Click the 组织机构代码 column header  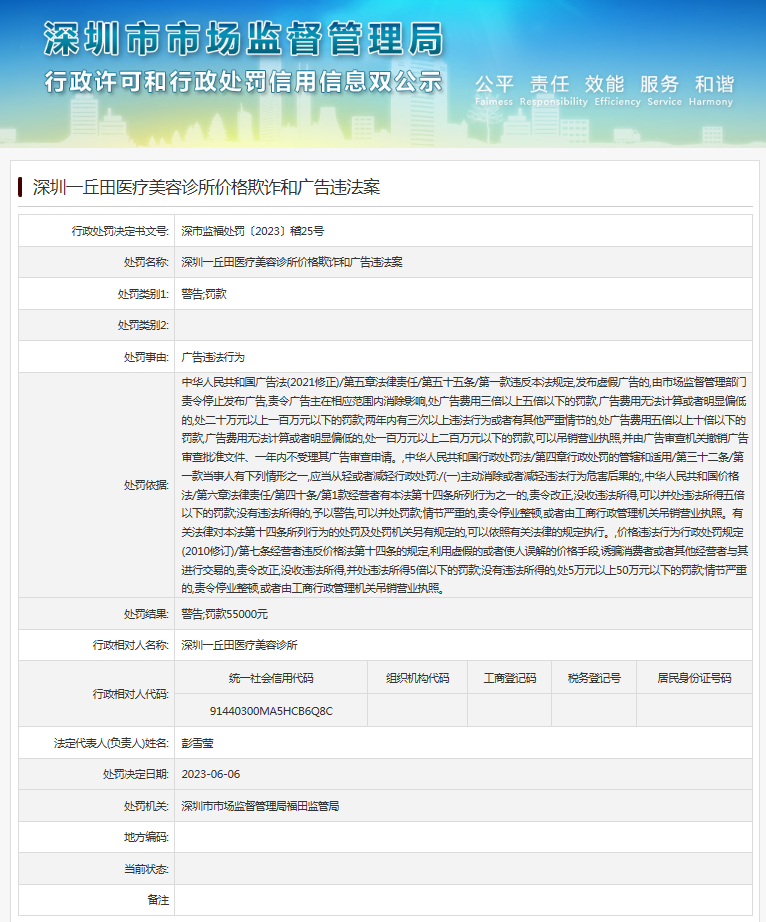[x=417, y=678]
